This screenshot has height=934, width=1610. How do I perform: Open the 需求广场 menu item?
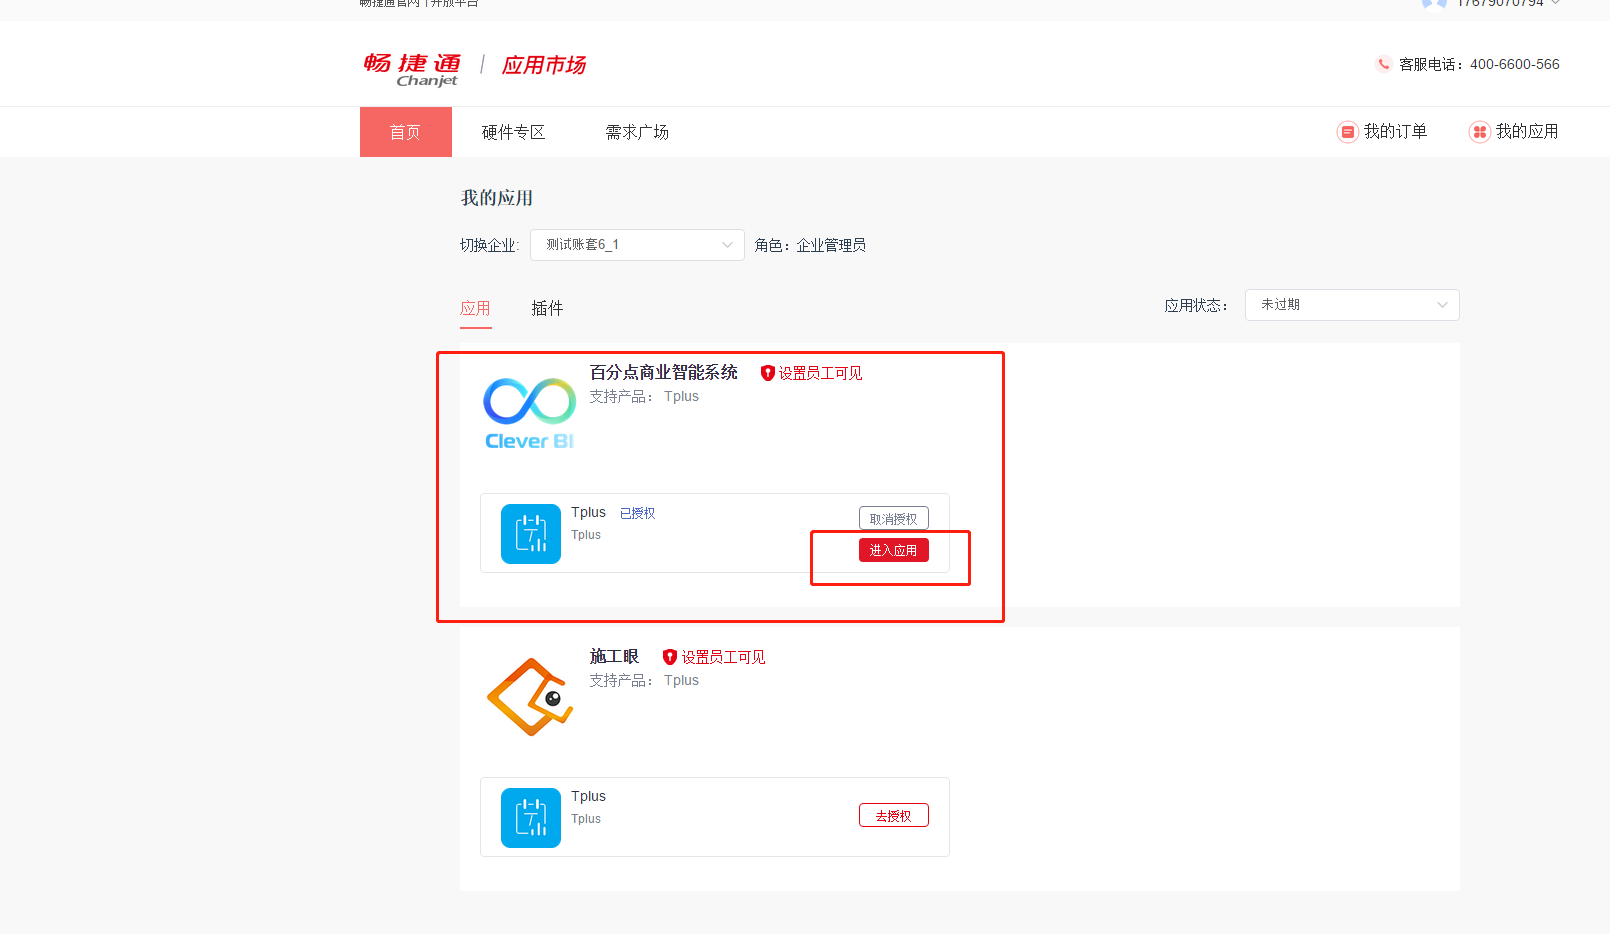point(637,132)
